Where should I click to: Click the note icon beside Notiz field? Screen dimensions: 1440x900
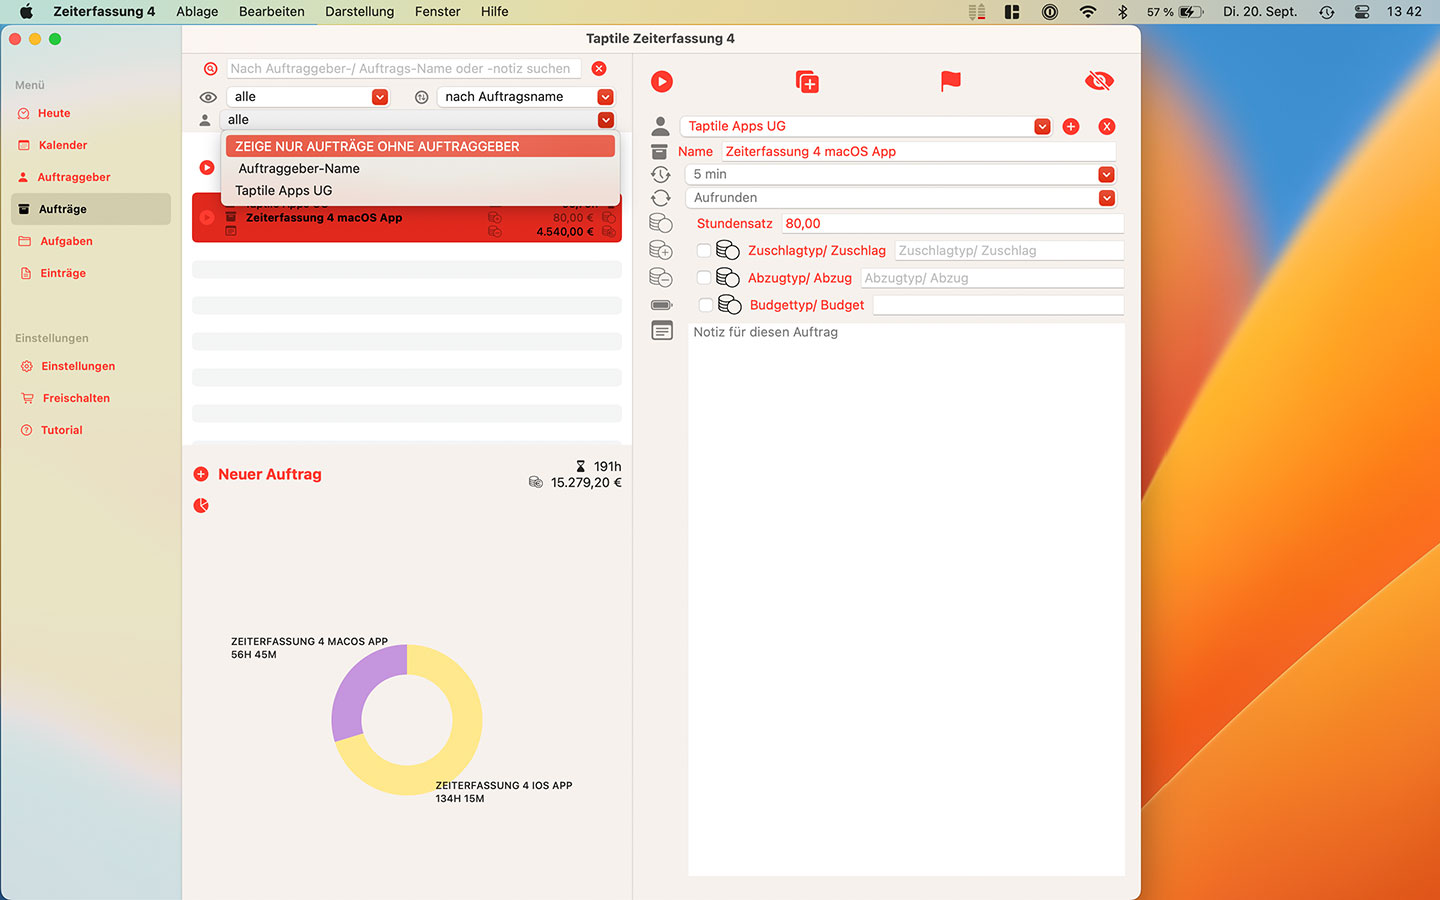pos(662,330)
